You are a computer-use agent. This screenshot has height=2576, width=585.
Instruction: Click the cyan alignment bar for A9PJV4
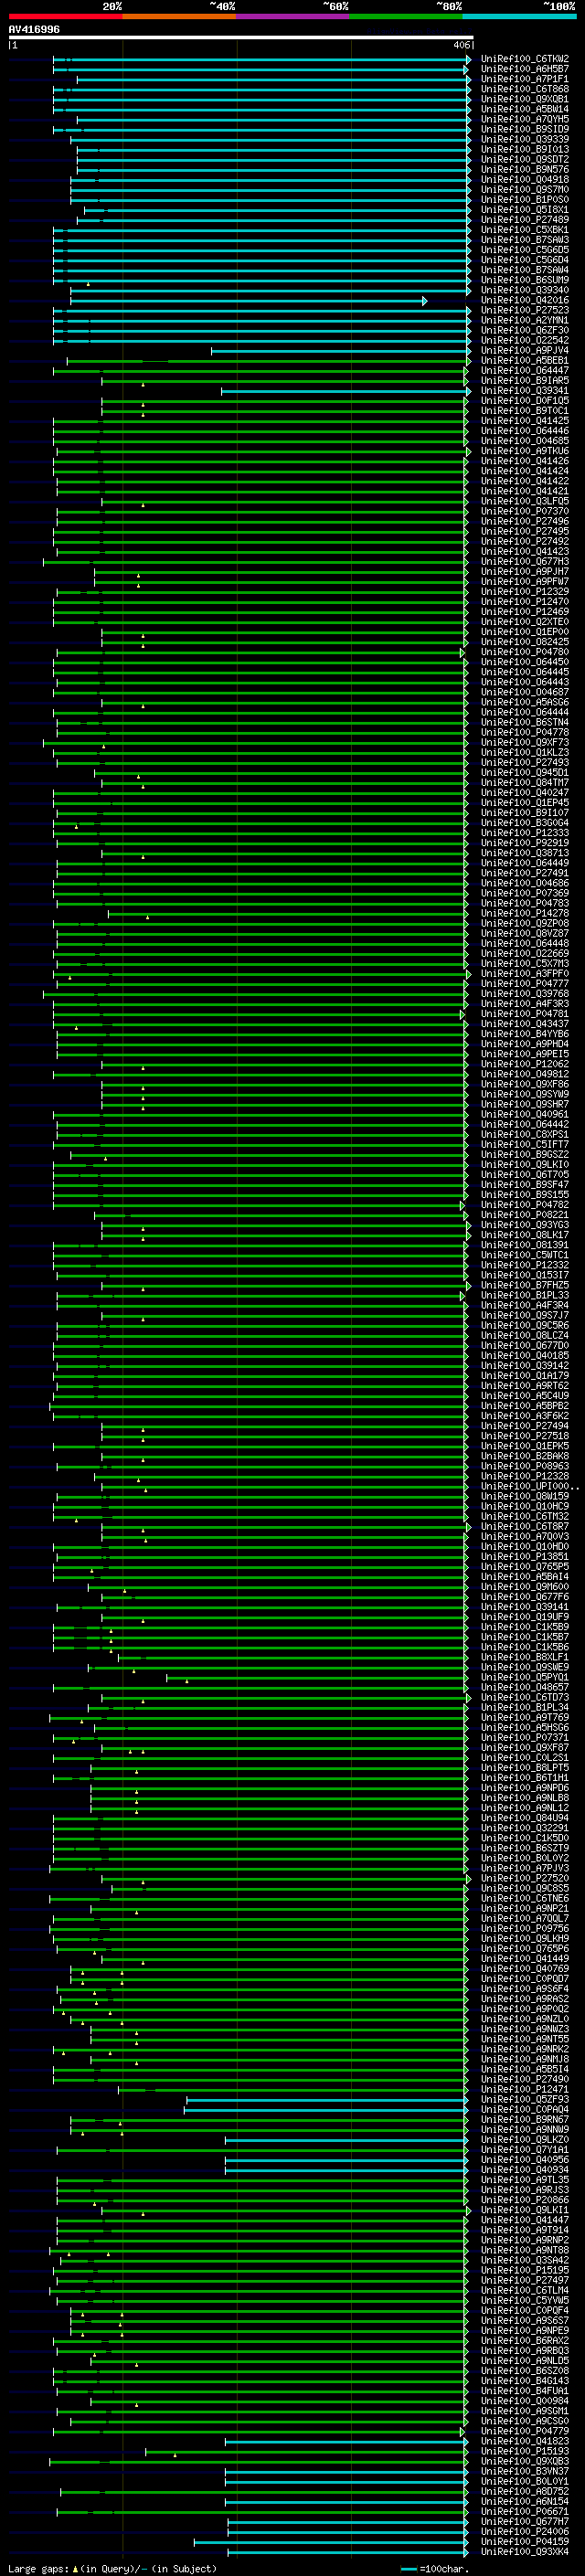pos(340,351)
